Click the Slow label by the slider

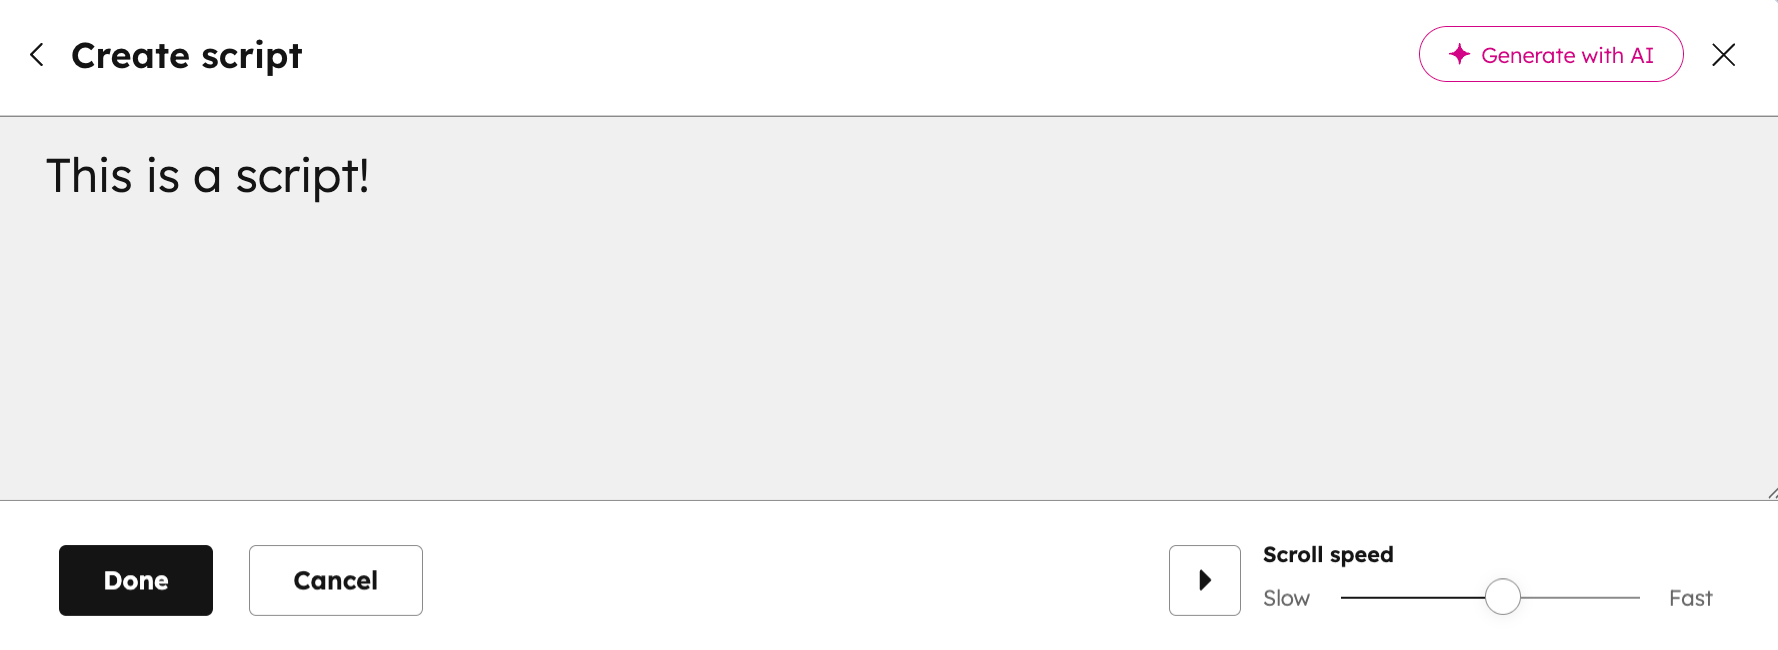pos(1286,598)
